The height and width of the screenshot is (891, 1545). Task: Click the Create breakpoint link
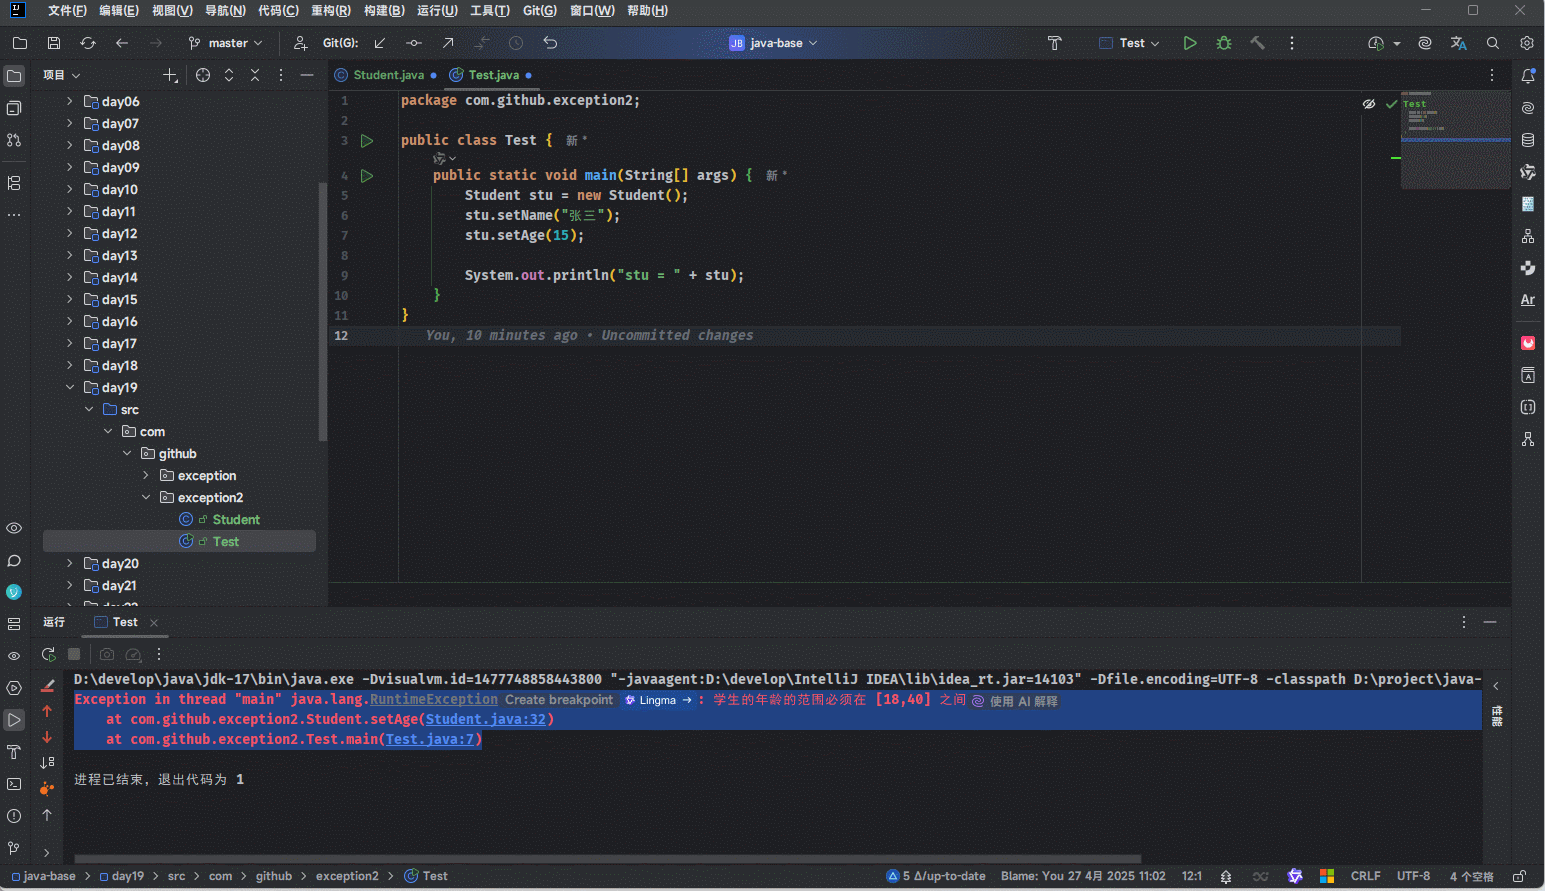point(558,700)
